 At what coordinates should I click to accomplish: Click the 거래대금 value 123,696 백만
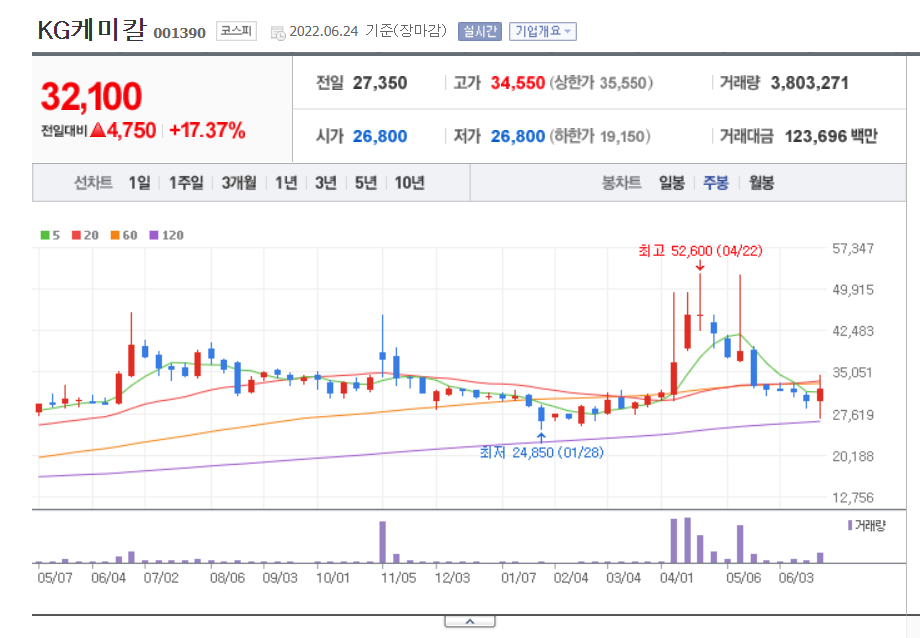pos(831,137)
